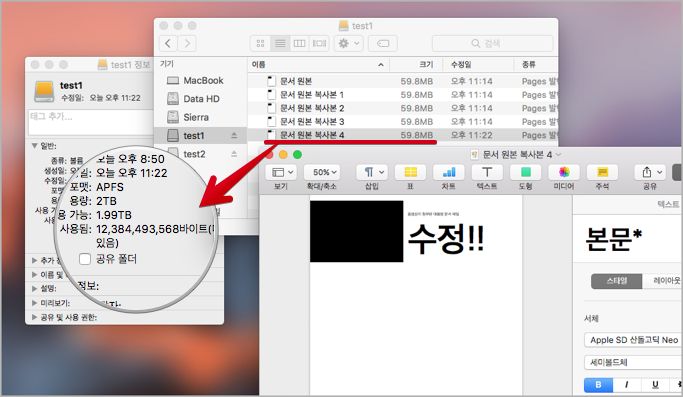This screenshot has width=683, height=397.
Task: Maximize the Pages window with green button
Action: (x=298, y=155)
